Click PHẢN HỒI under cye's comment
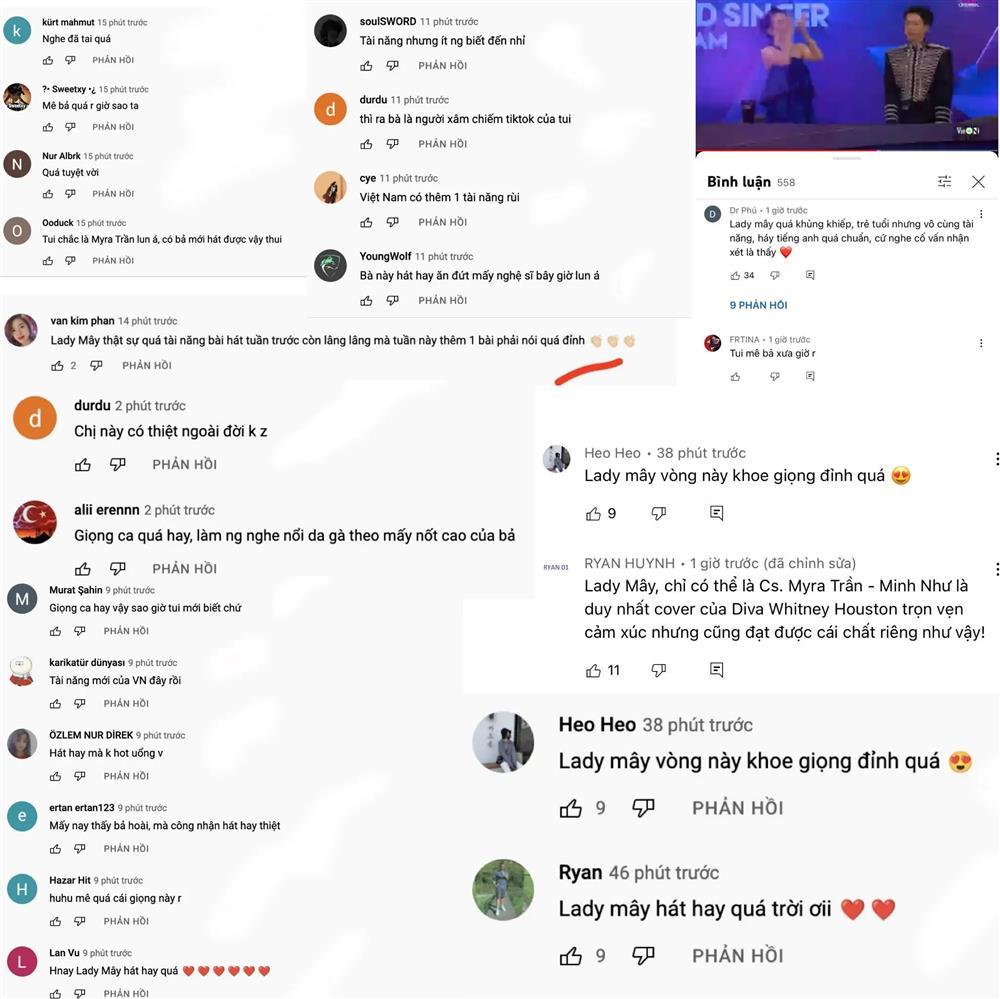The height and width of the screenshot is (999, 1000). tap(443, 222)
